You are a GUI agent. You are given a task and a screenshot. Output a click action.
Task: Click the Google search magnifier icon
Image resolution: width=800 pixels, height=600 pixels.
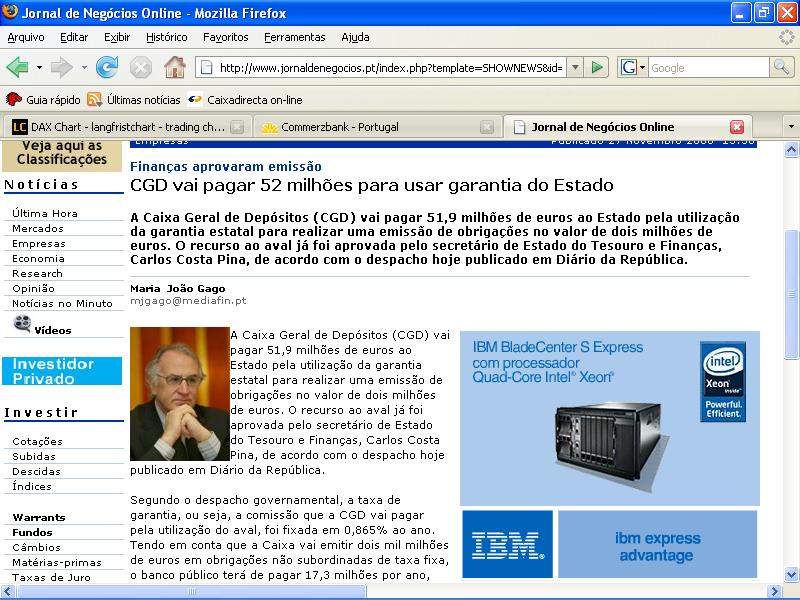click(781, 67)
